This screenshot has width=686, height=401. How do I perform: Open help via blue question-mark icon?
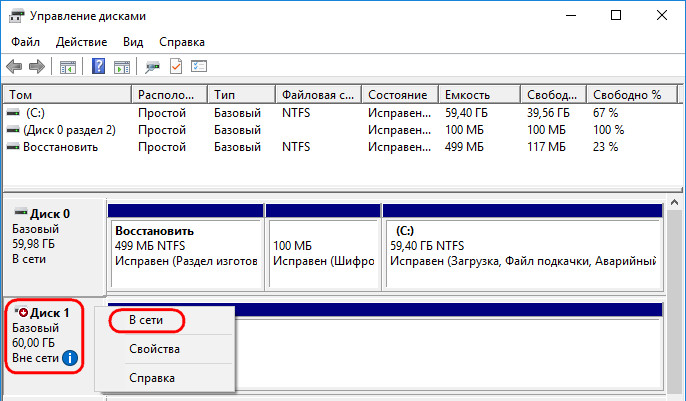(x=98, y=66)
